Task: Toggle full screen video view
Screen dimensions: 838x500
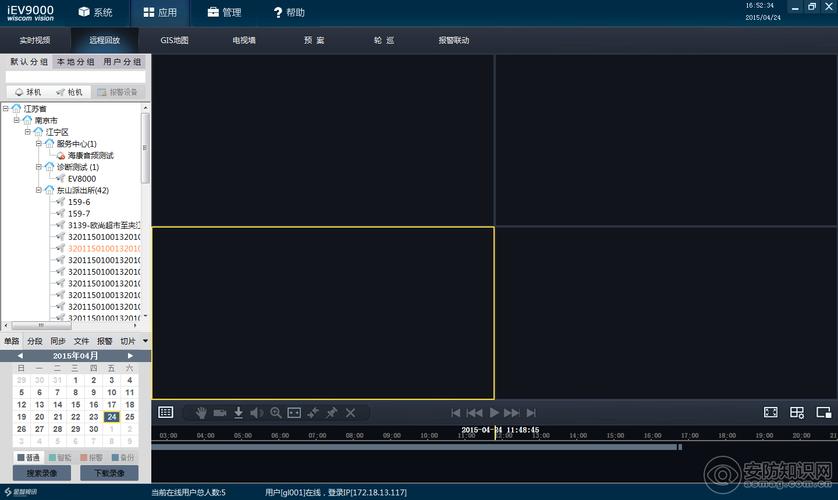Action: click(771, 412)
